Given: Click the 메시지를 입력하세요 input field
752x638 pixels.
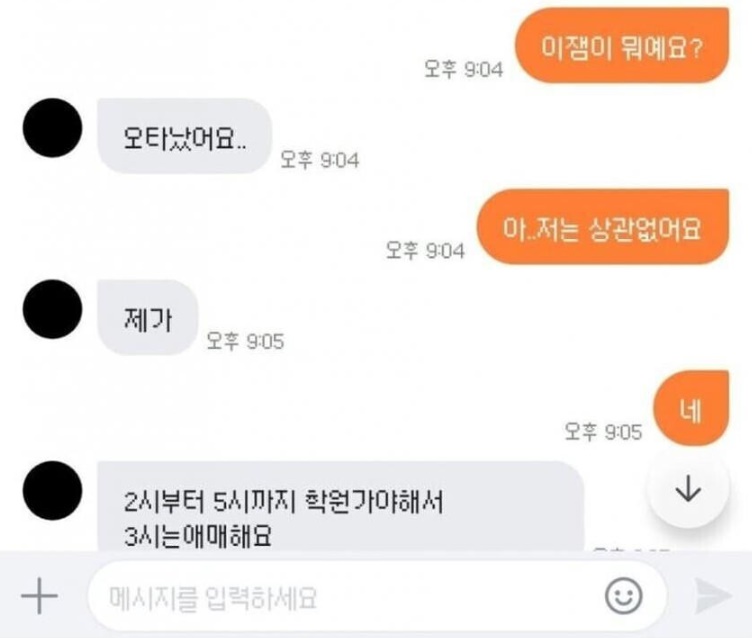Looking at the screenshot, I should coord(377,596).
